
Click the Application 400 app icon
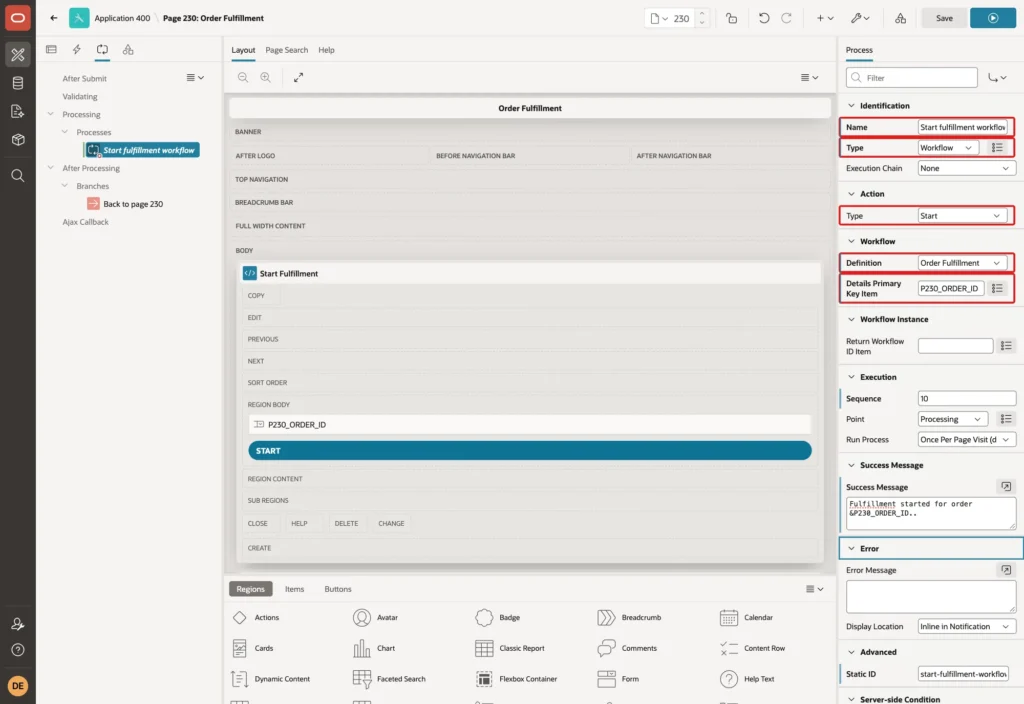tap(79, 18)
